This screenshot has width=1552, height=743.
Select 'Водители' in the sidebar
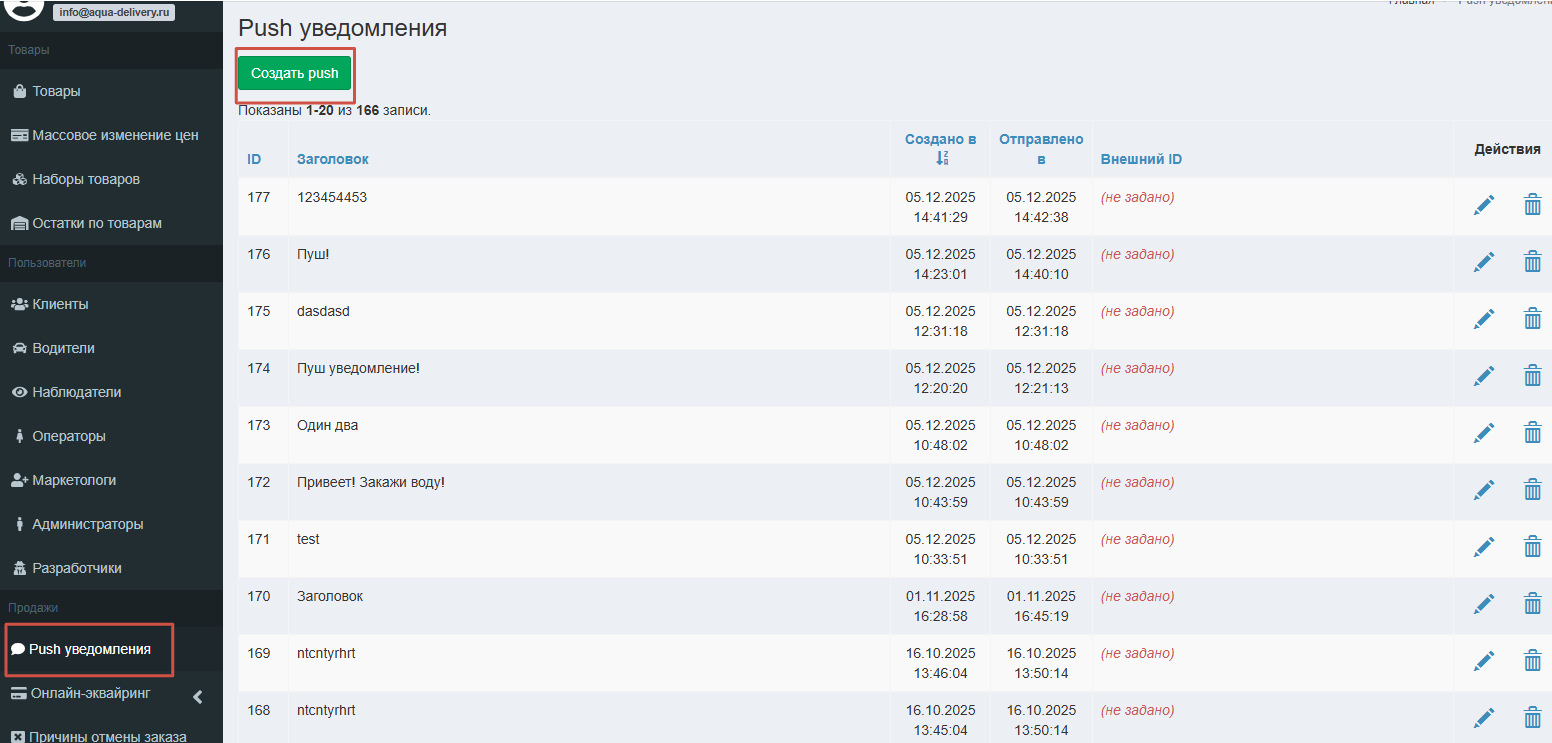[63, 348]
